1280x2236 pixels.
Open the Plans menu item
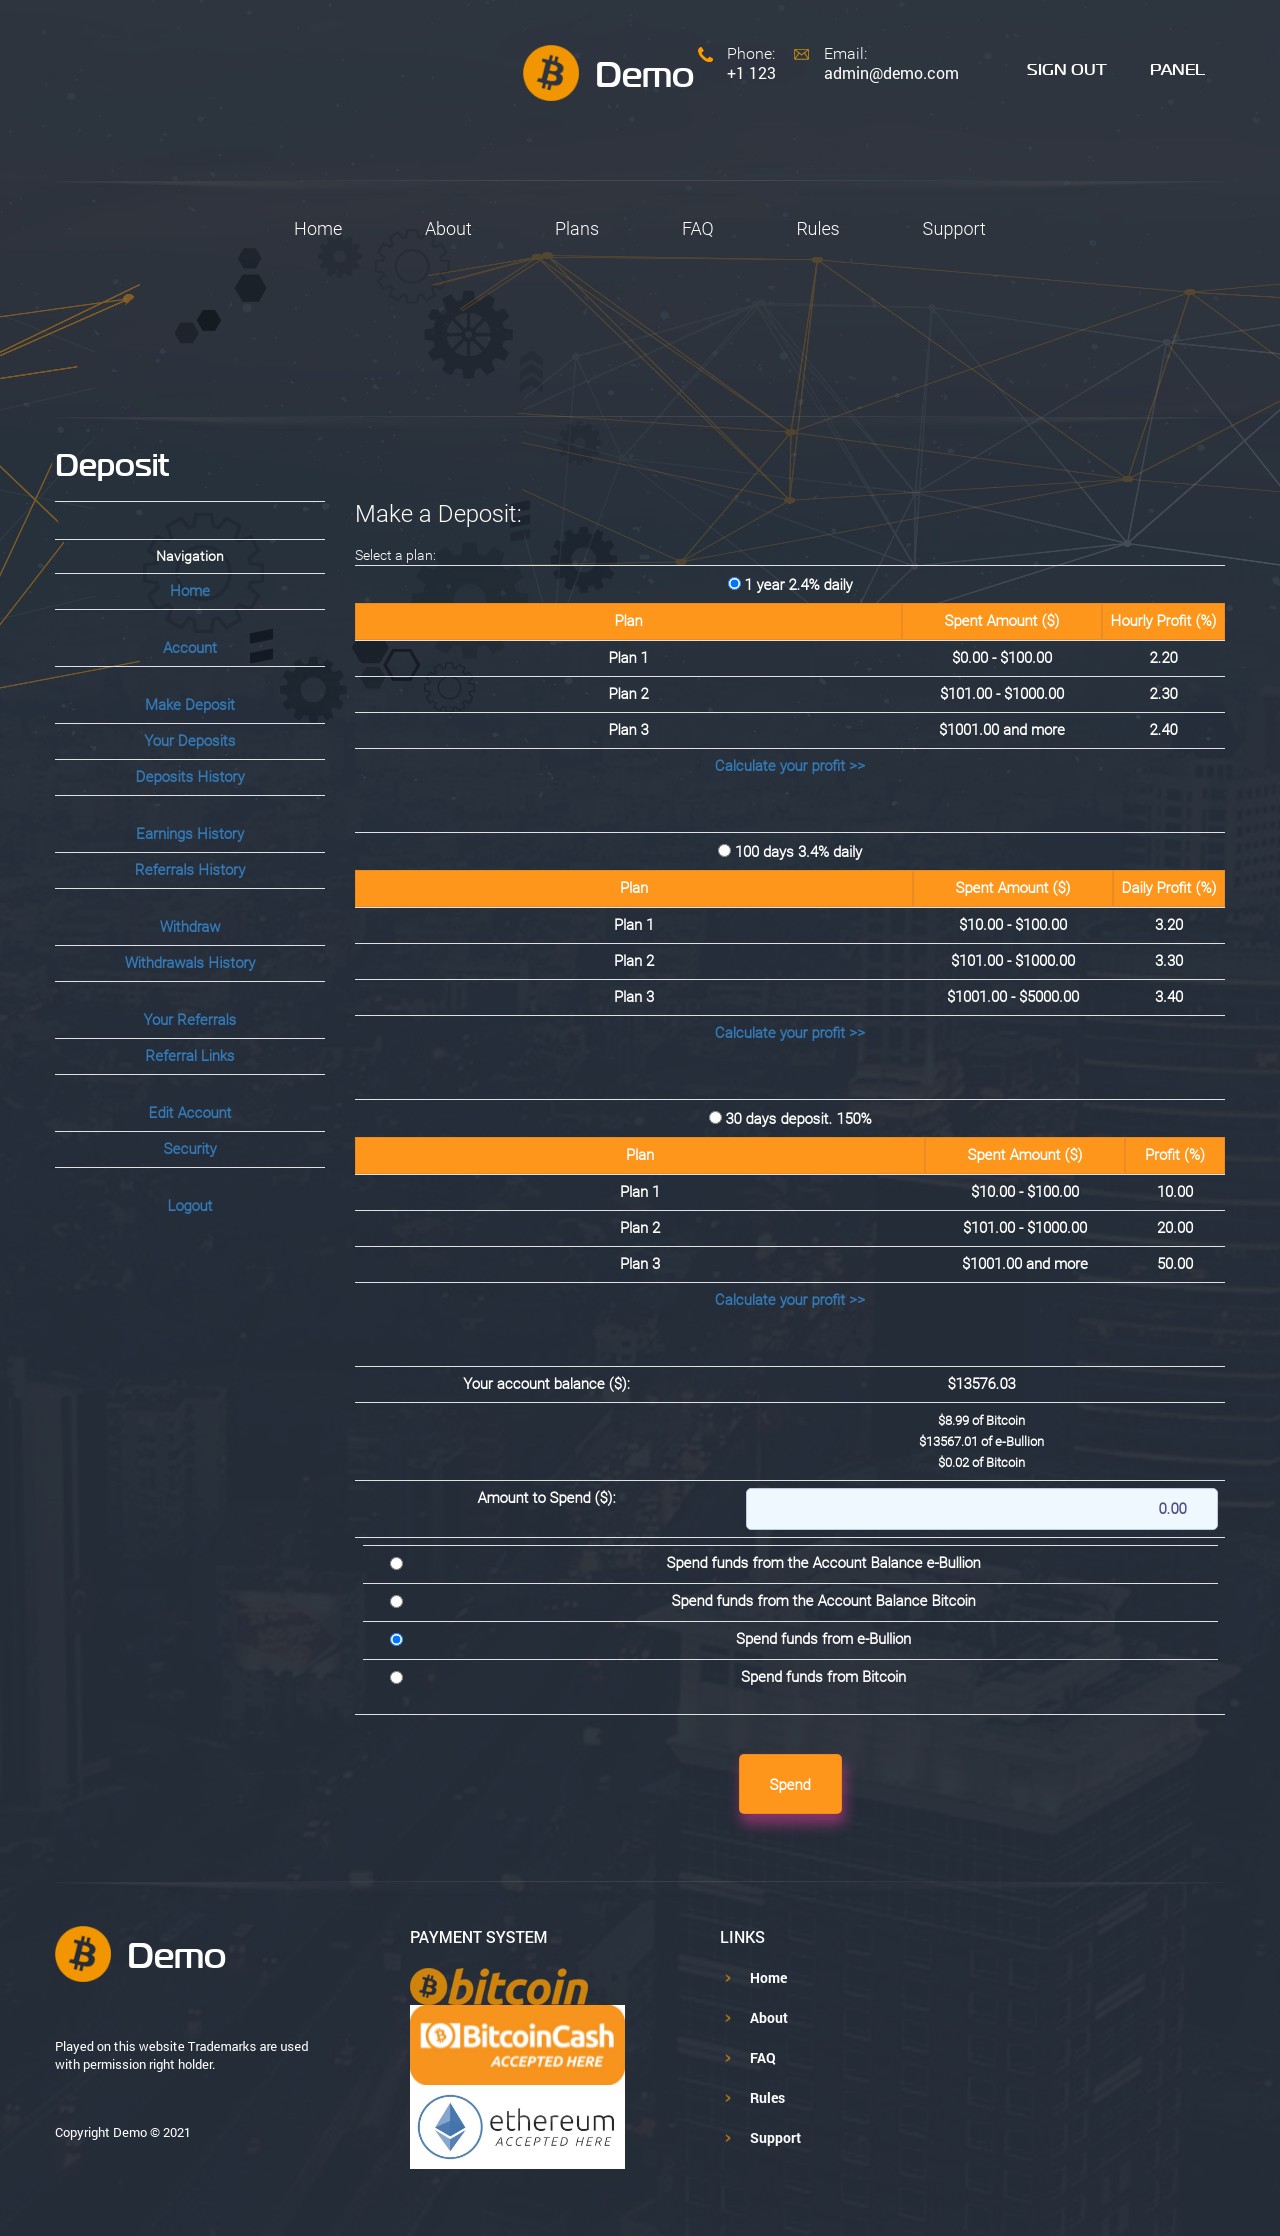tap(577, 229)
